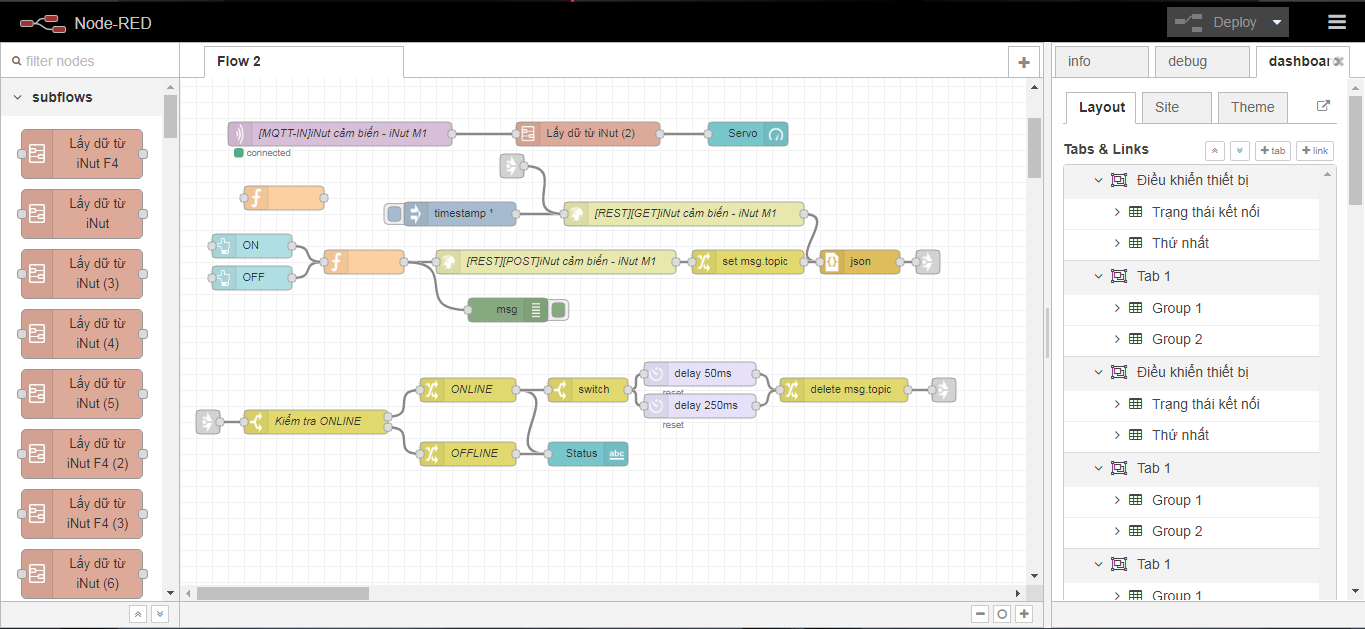1365x629 pixels.
Task: Add a new dashboard tab with +tab
Action: pos(1272,150)
